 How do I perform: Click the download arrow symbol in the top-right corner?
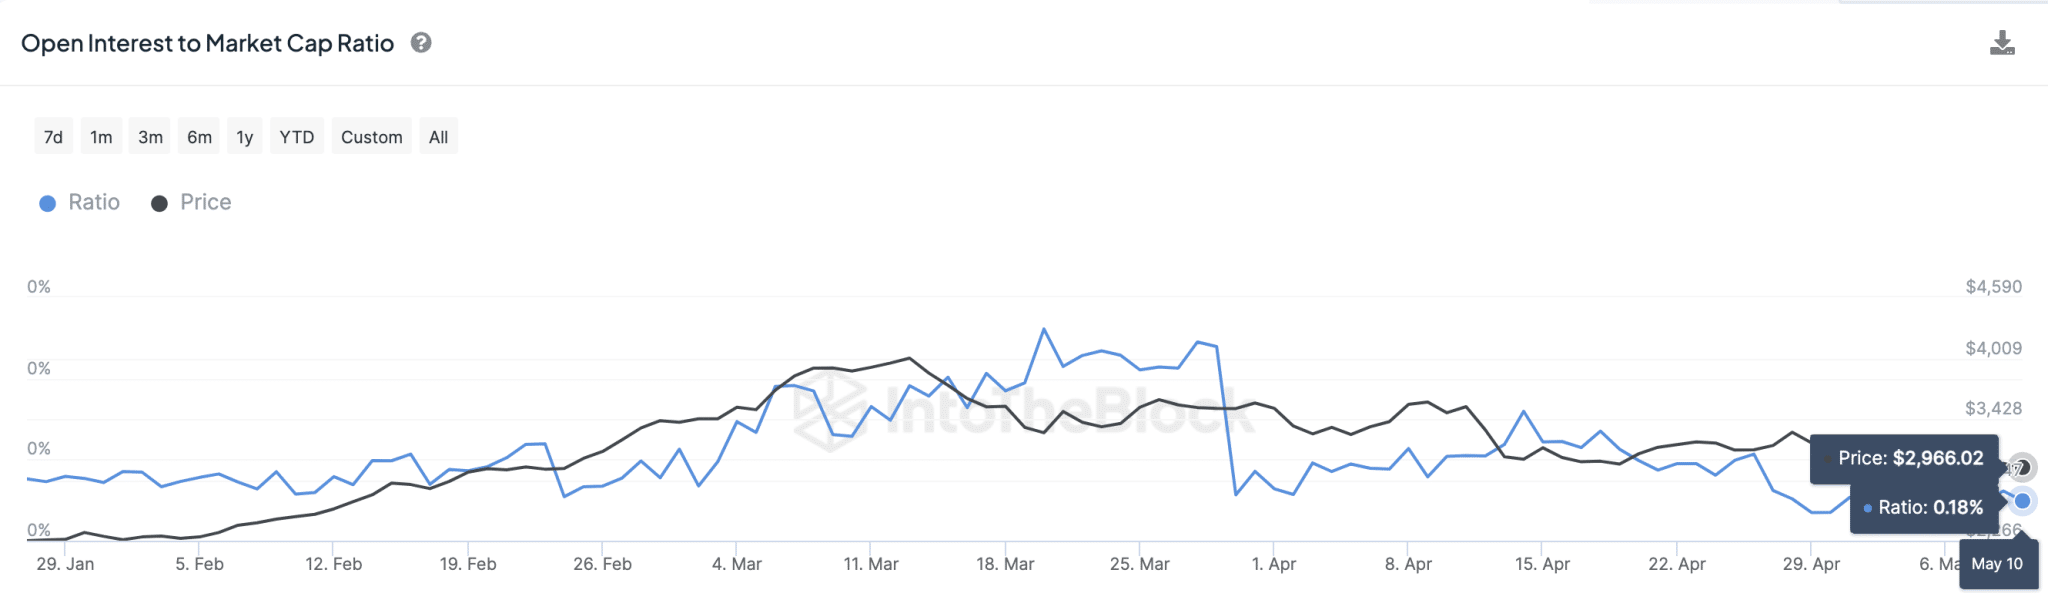click(x=2004, y=42)
